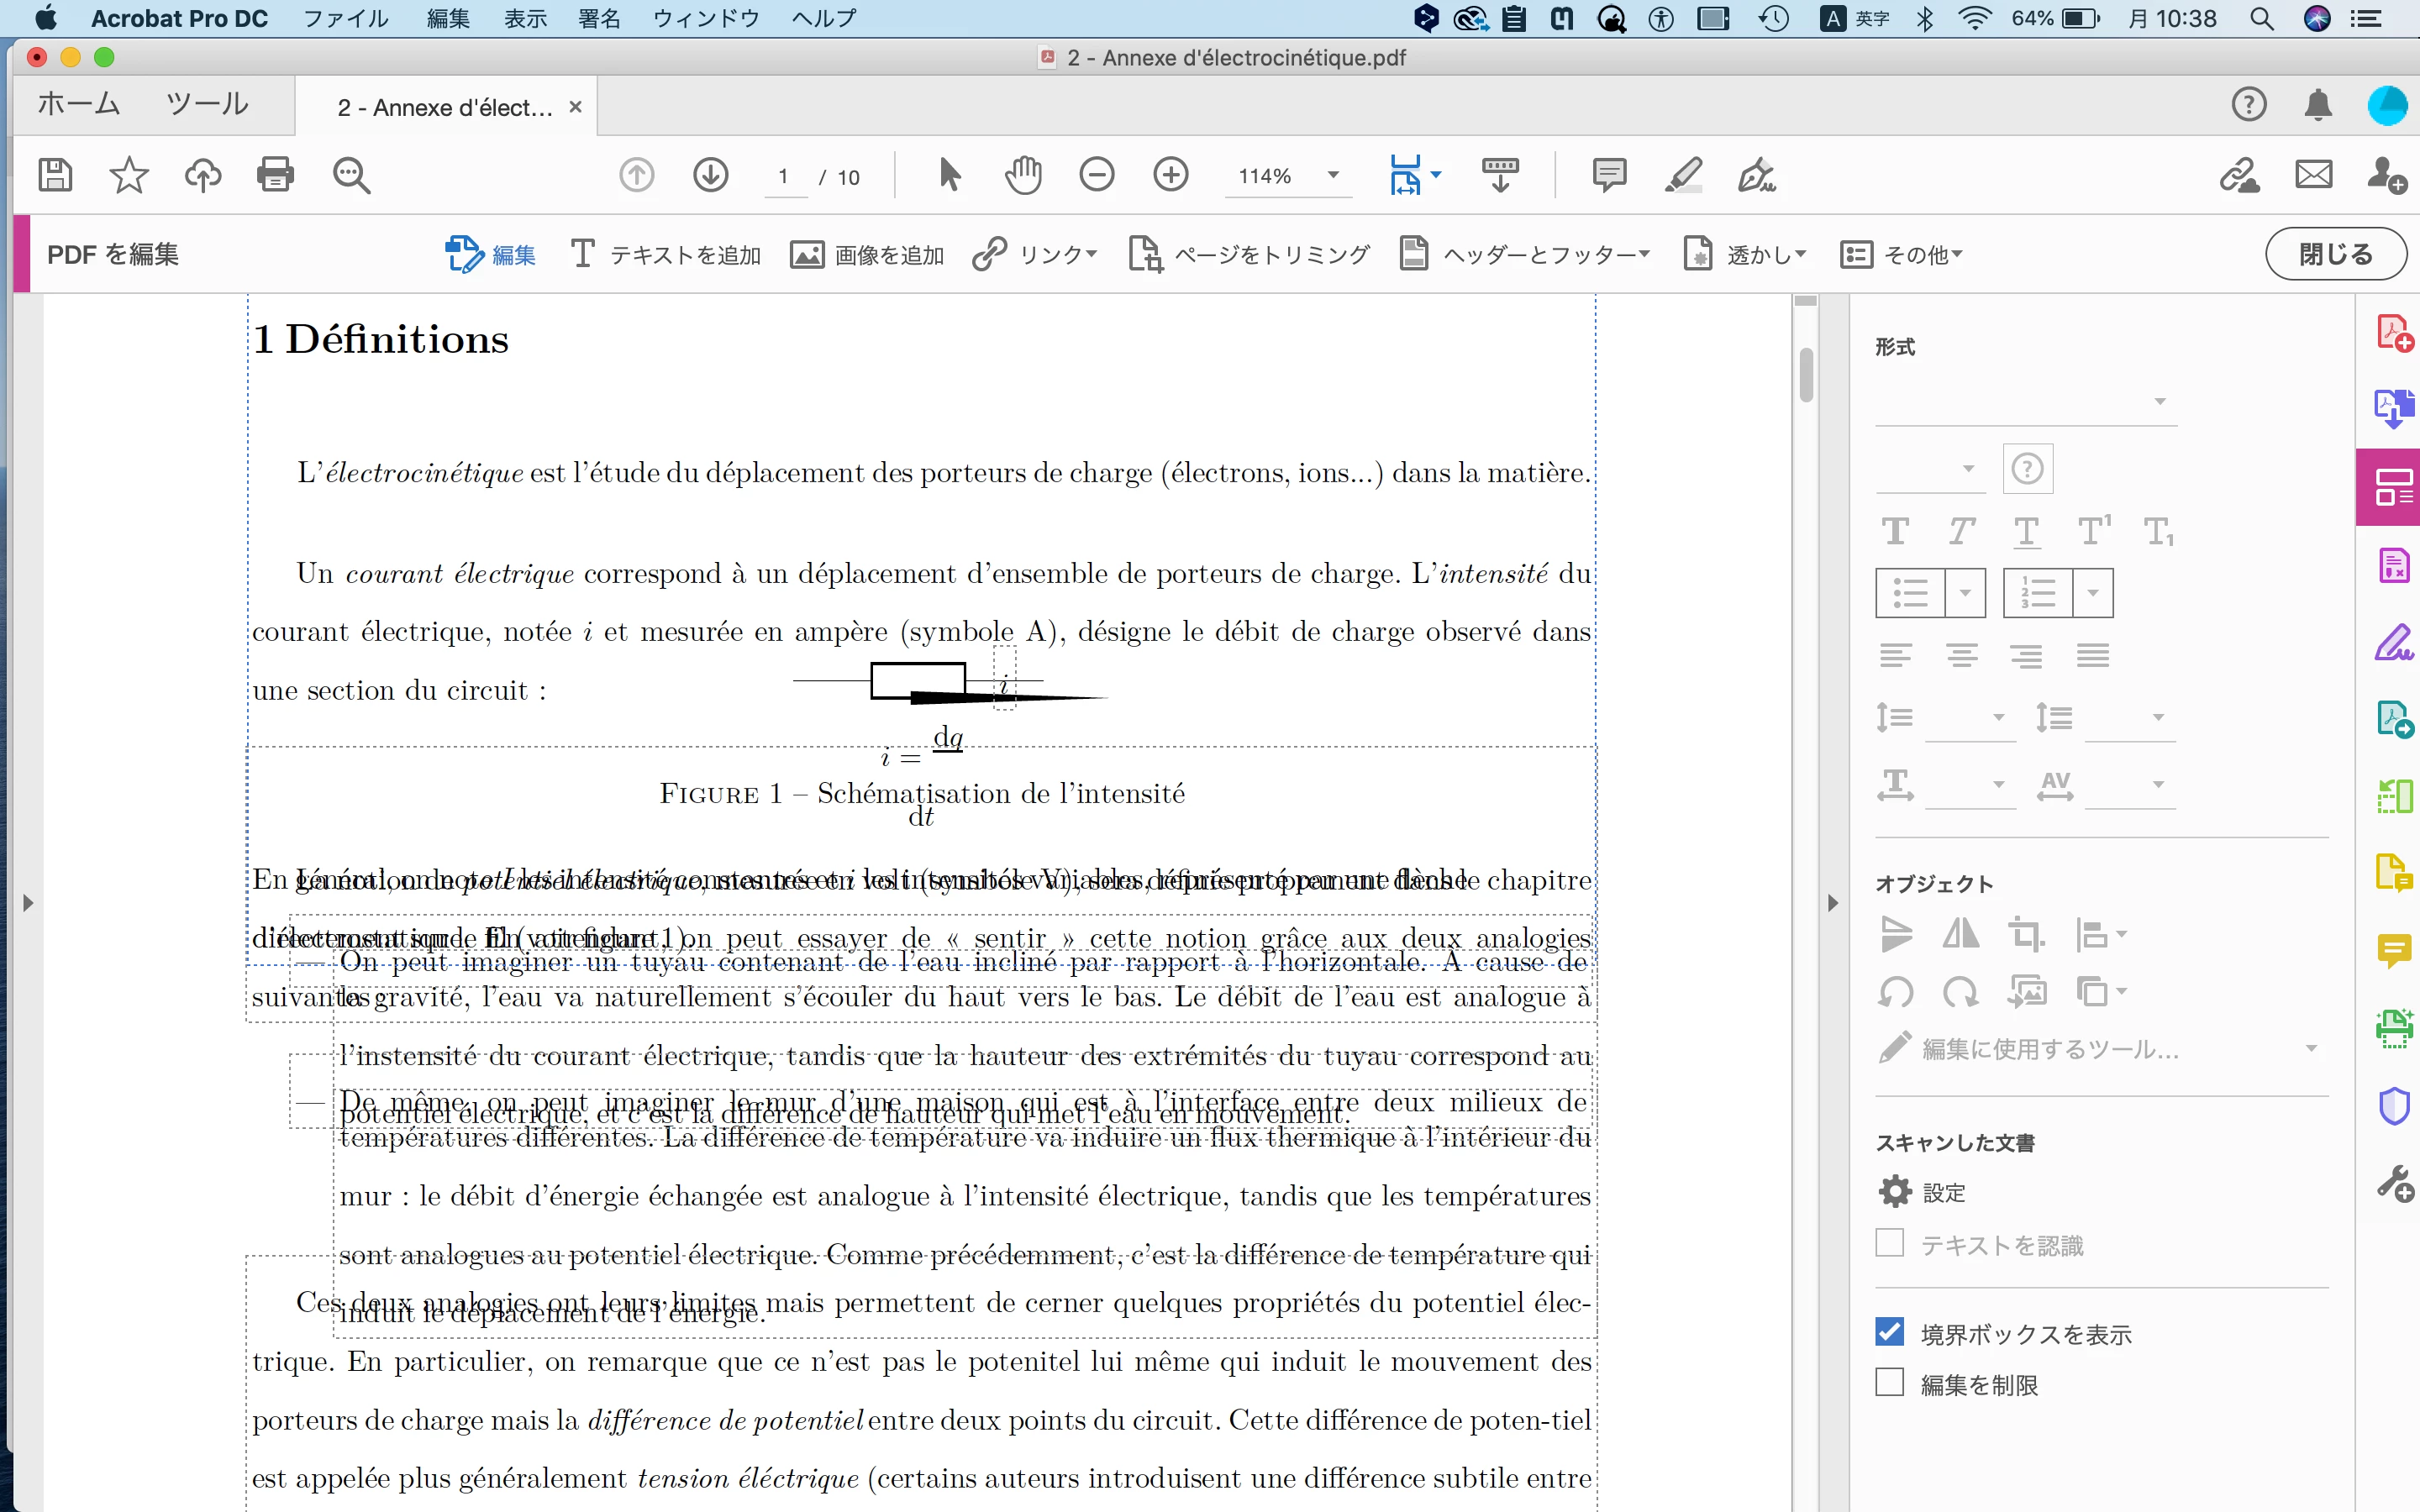Select the hand pan tool

pos(1022,175)
